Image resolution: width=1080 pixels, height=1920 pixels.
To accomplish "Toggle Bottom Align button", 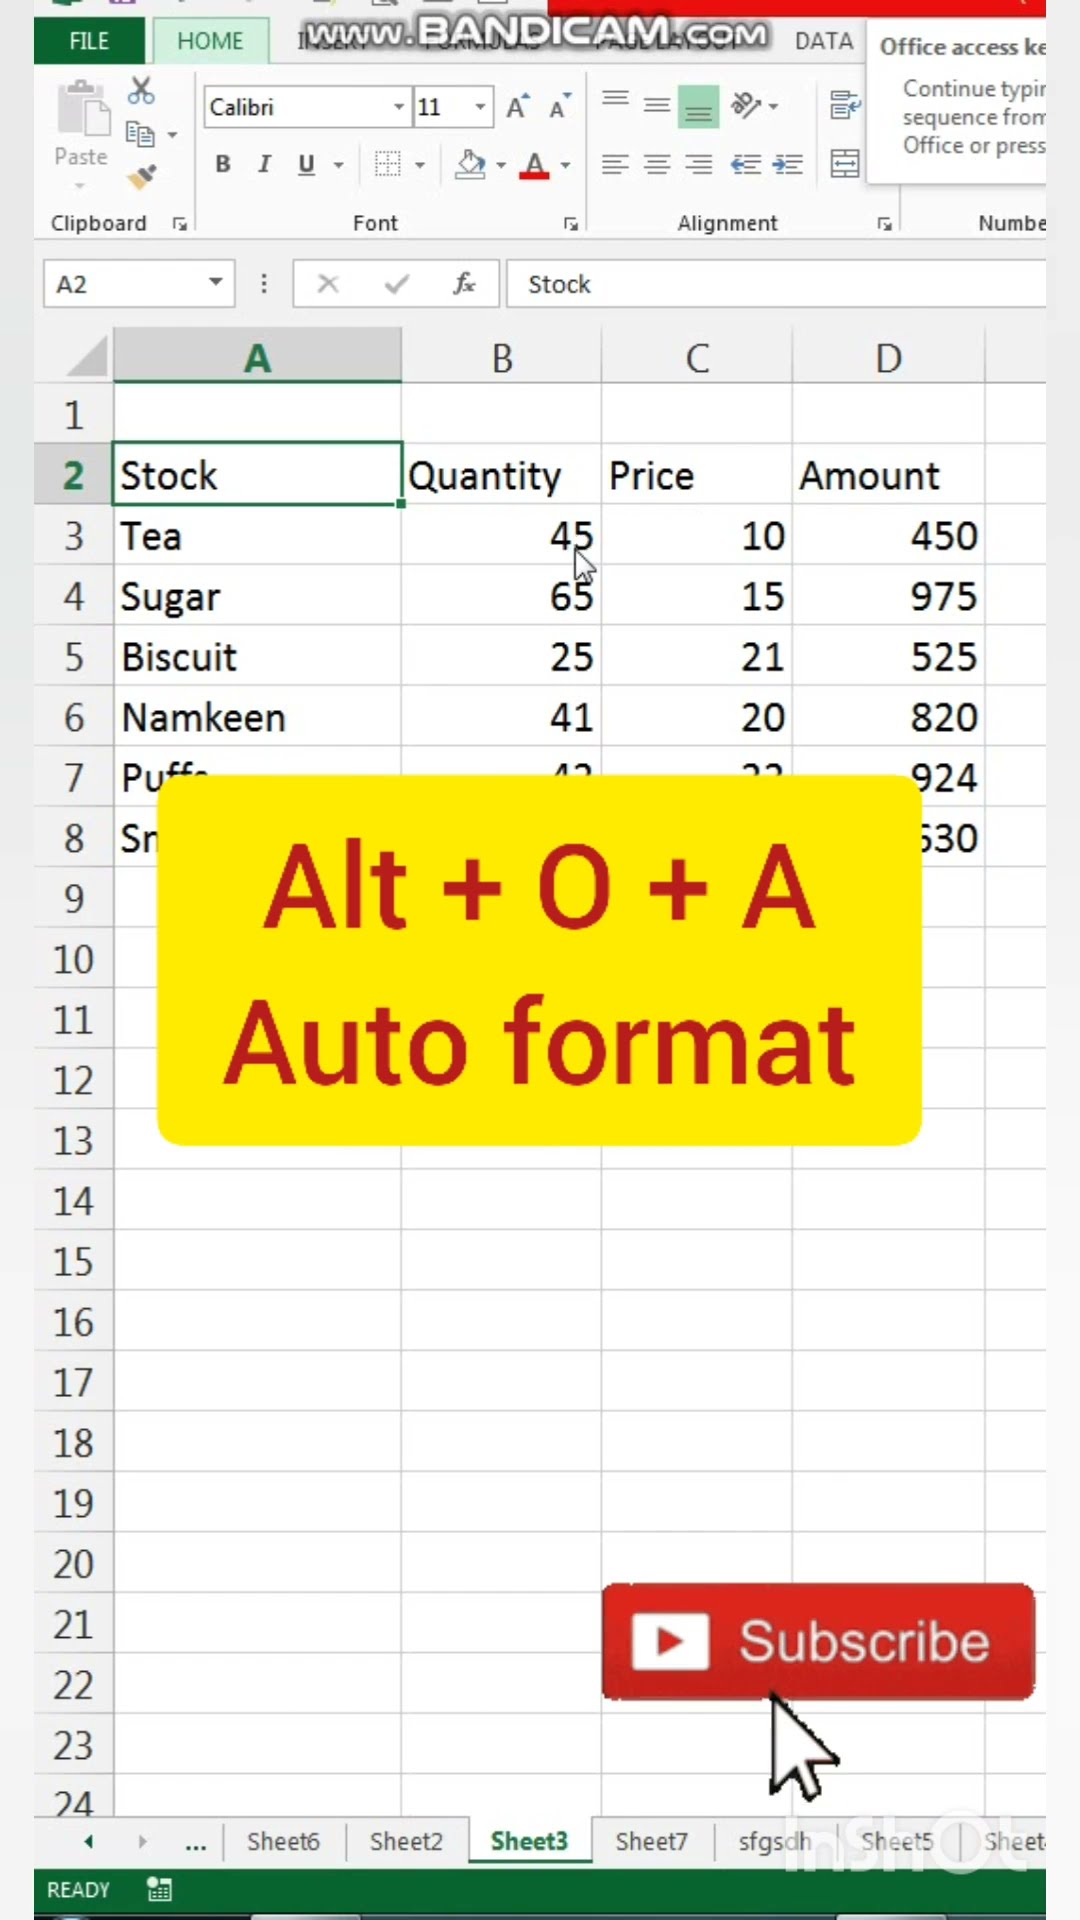I will pyautogui.click(x=698, y=106).
